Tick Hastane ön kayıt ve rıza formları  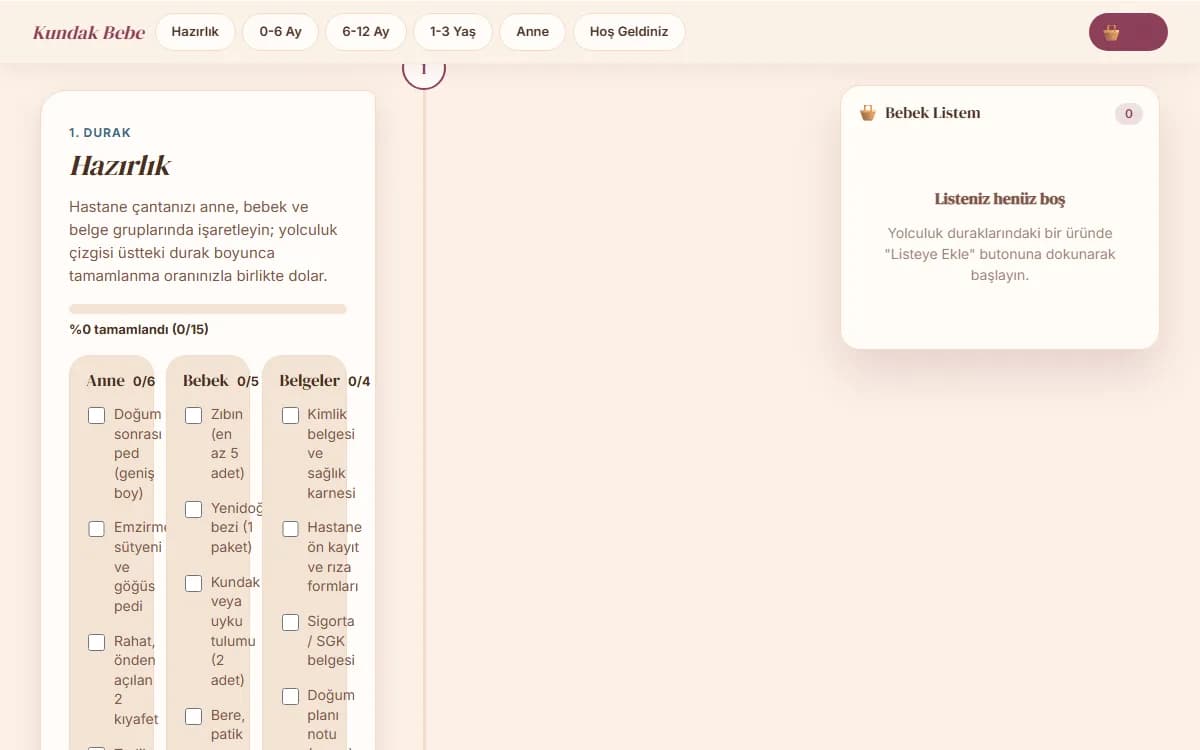(x=290, y=528)
